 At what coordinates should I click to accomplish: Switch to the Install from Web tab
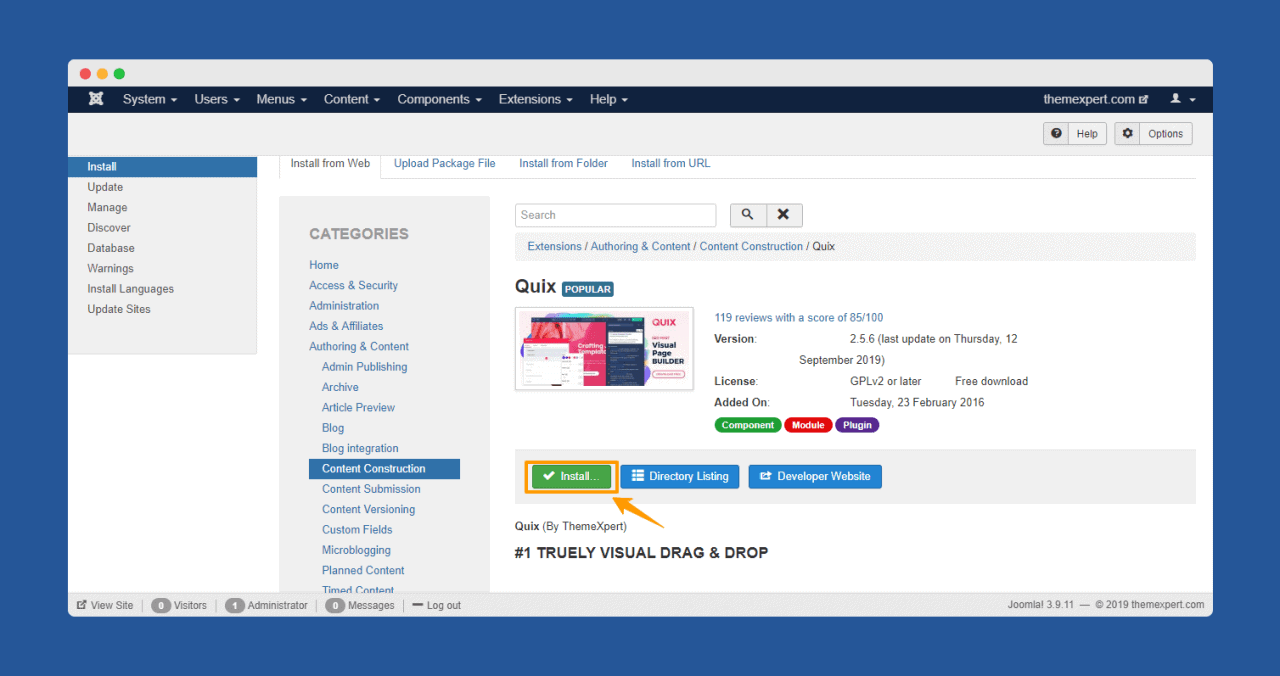[330, 164]
